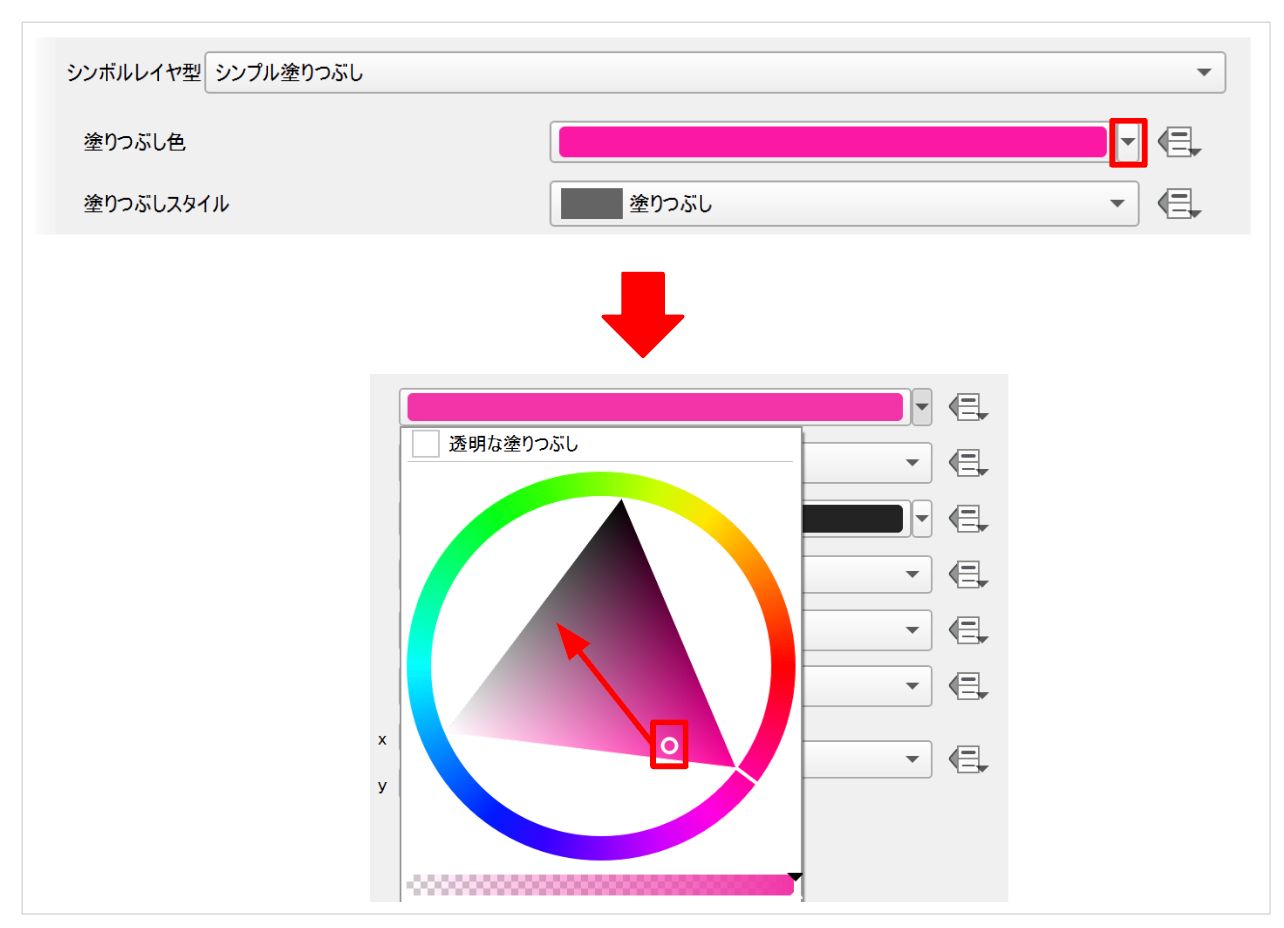This screenshot has height=928, width=1284.
Task: Open the シンプル塗りつぶし symbol layer type dropdown
Action: pyautogui.click(x=715, y=73)
